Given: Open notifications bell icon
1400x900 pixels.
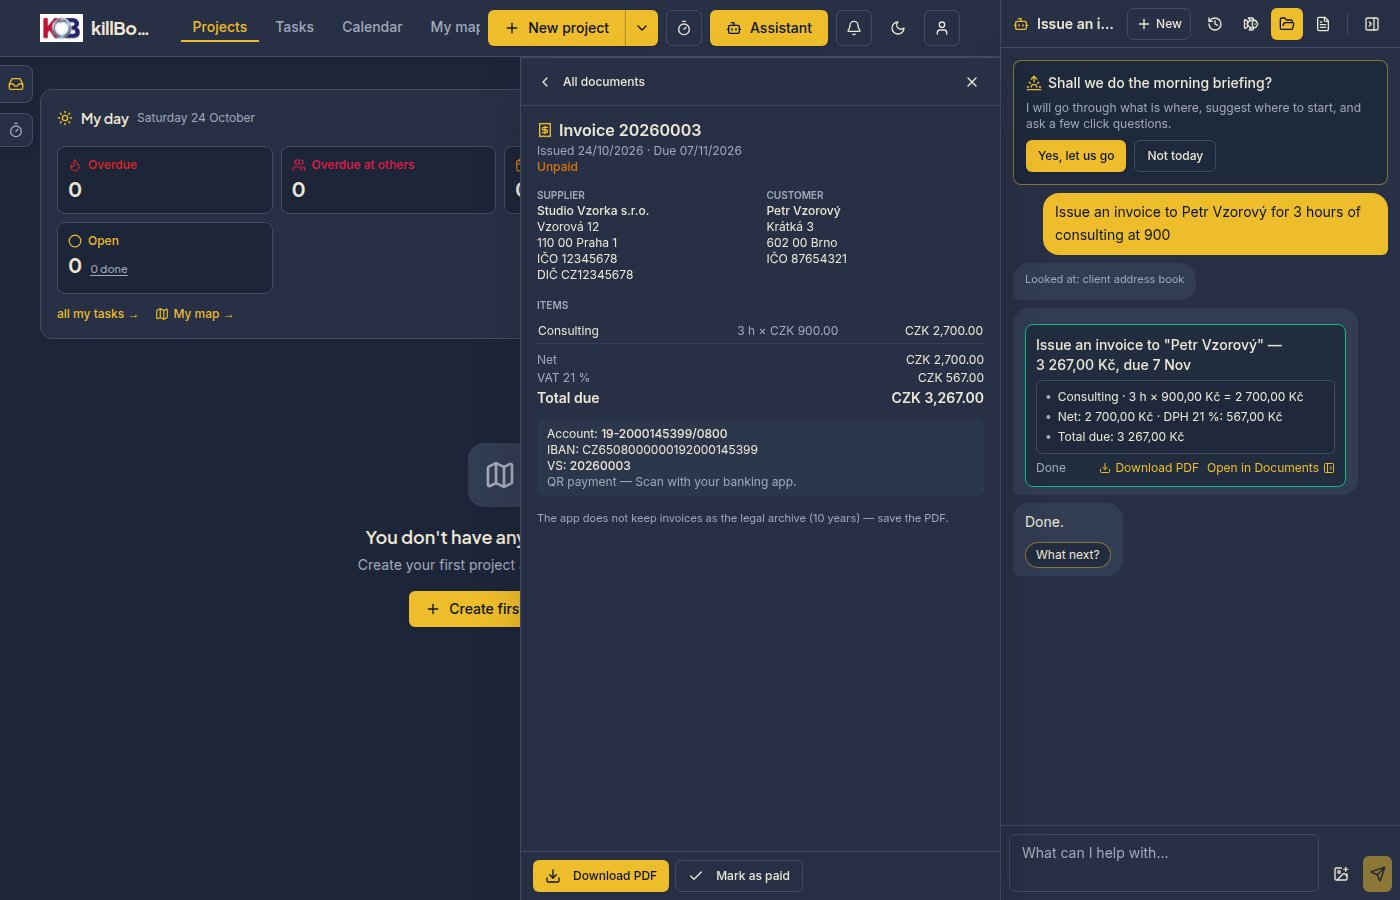Looking at the screenshot, I should pos(854,28).
